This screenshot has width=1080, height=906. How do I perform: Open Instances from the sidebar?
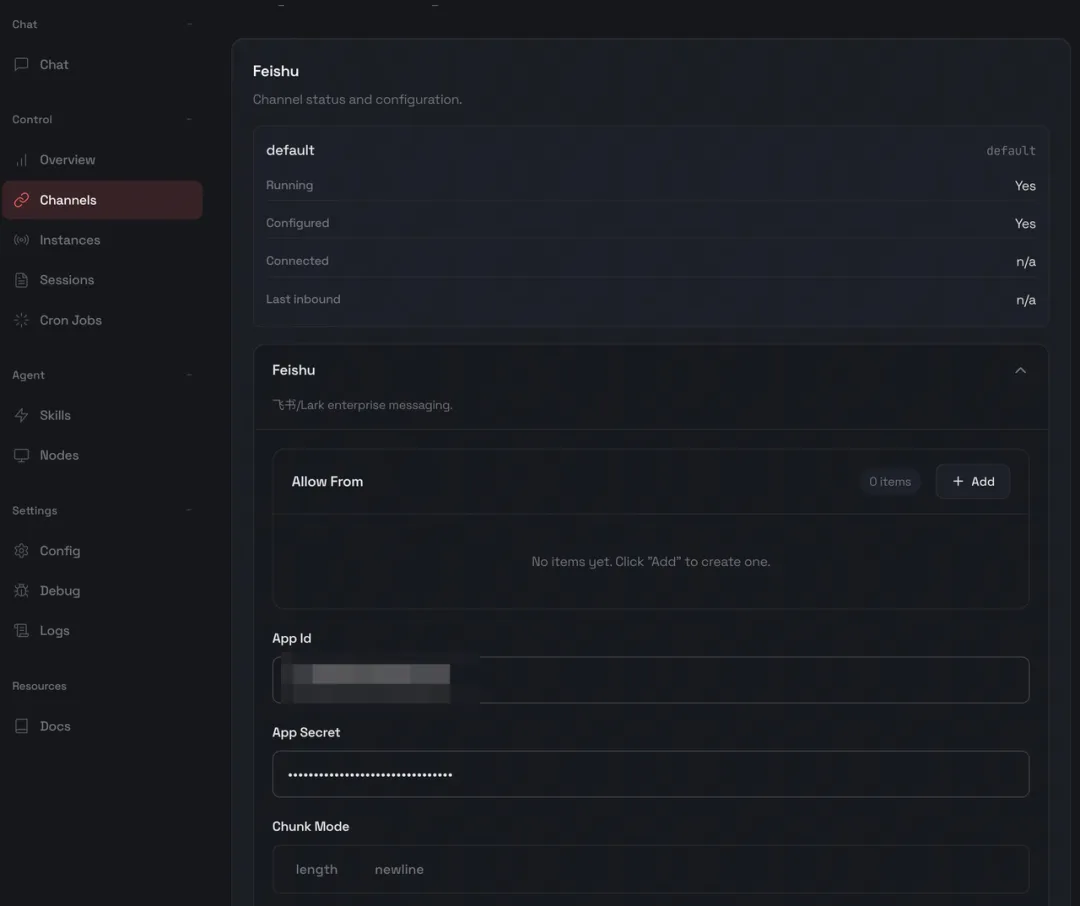tap(102, 240)
